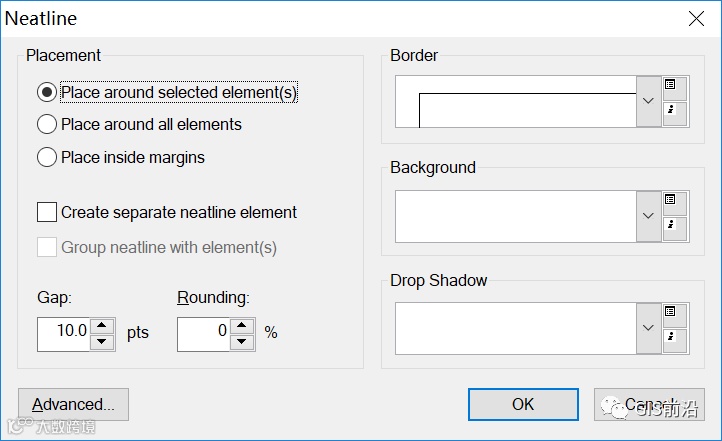Expand the Background dropdown list

pos(648,215)
